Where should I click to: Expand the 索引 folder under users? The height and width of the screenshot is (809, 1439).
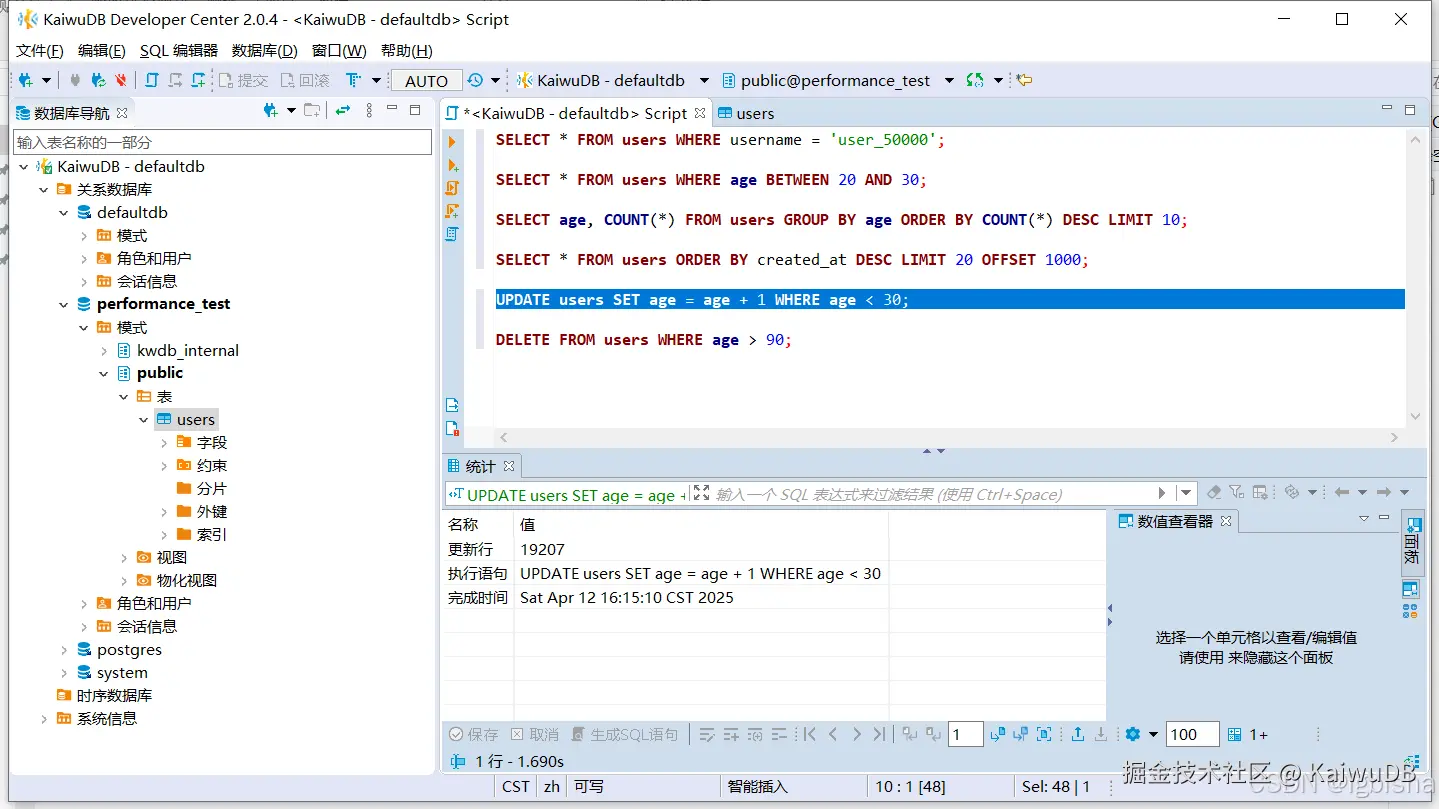tap(164, 534)
